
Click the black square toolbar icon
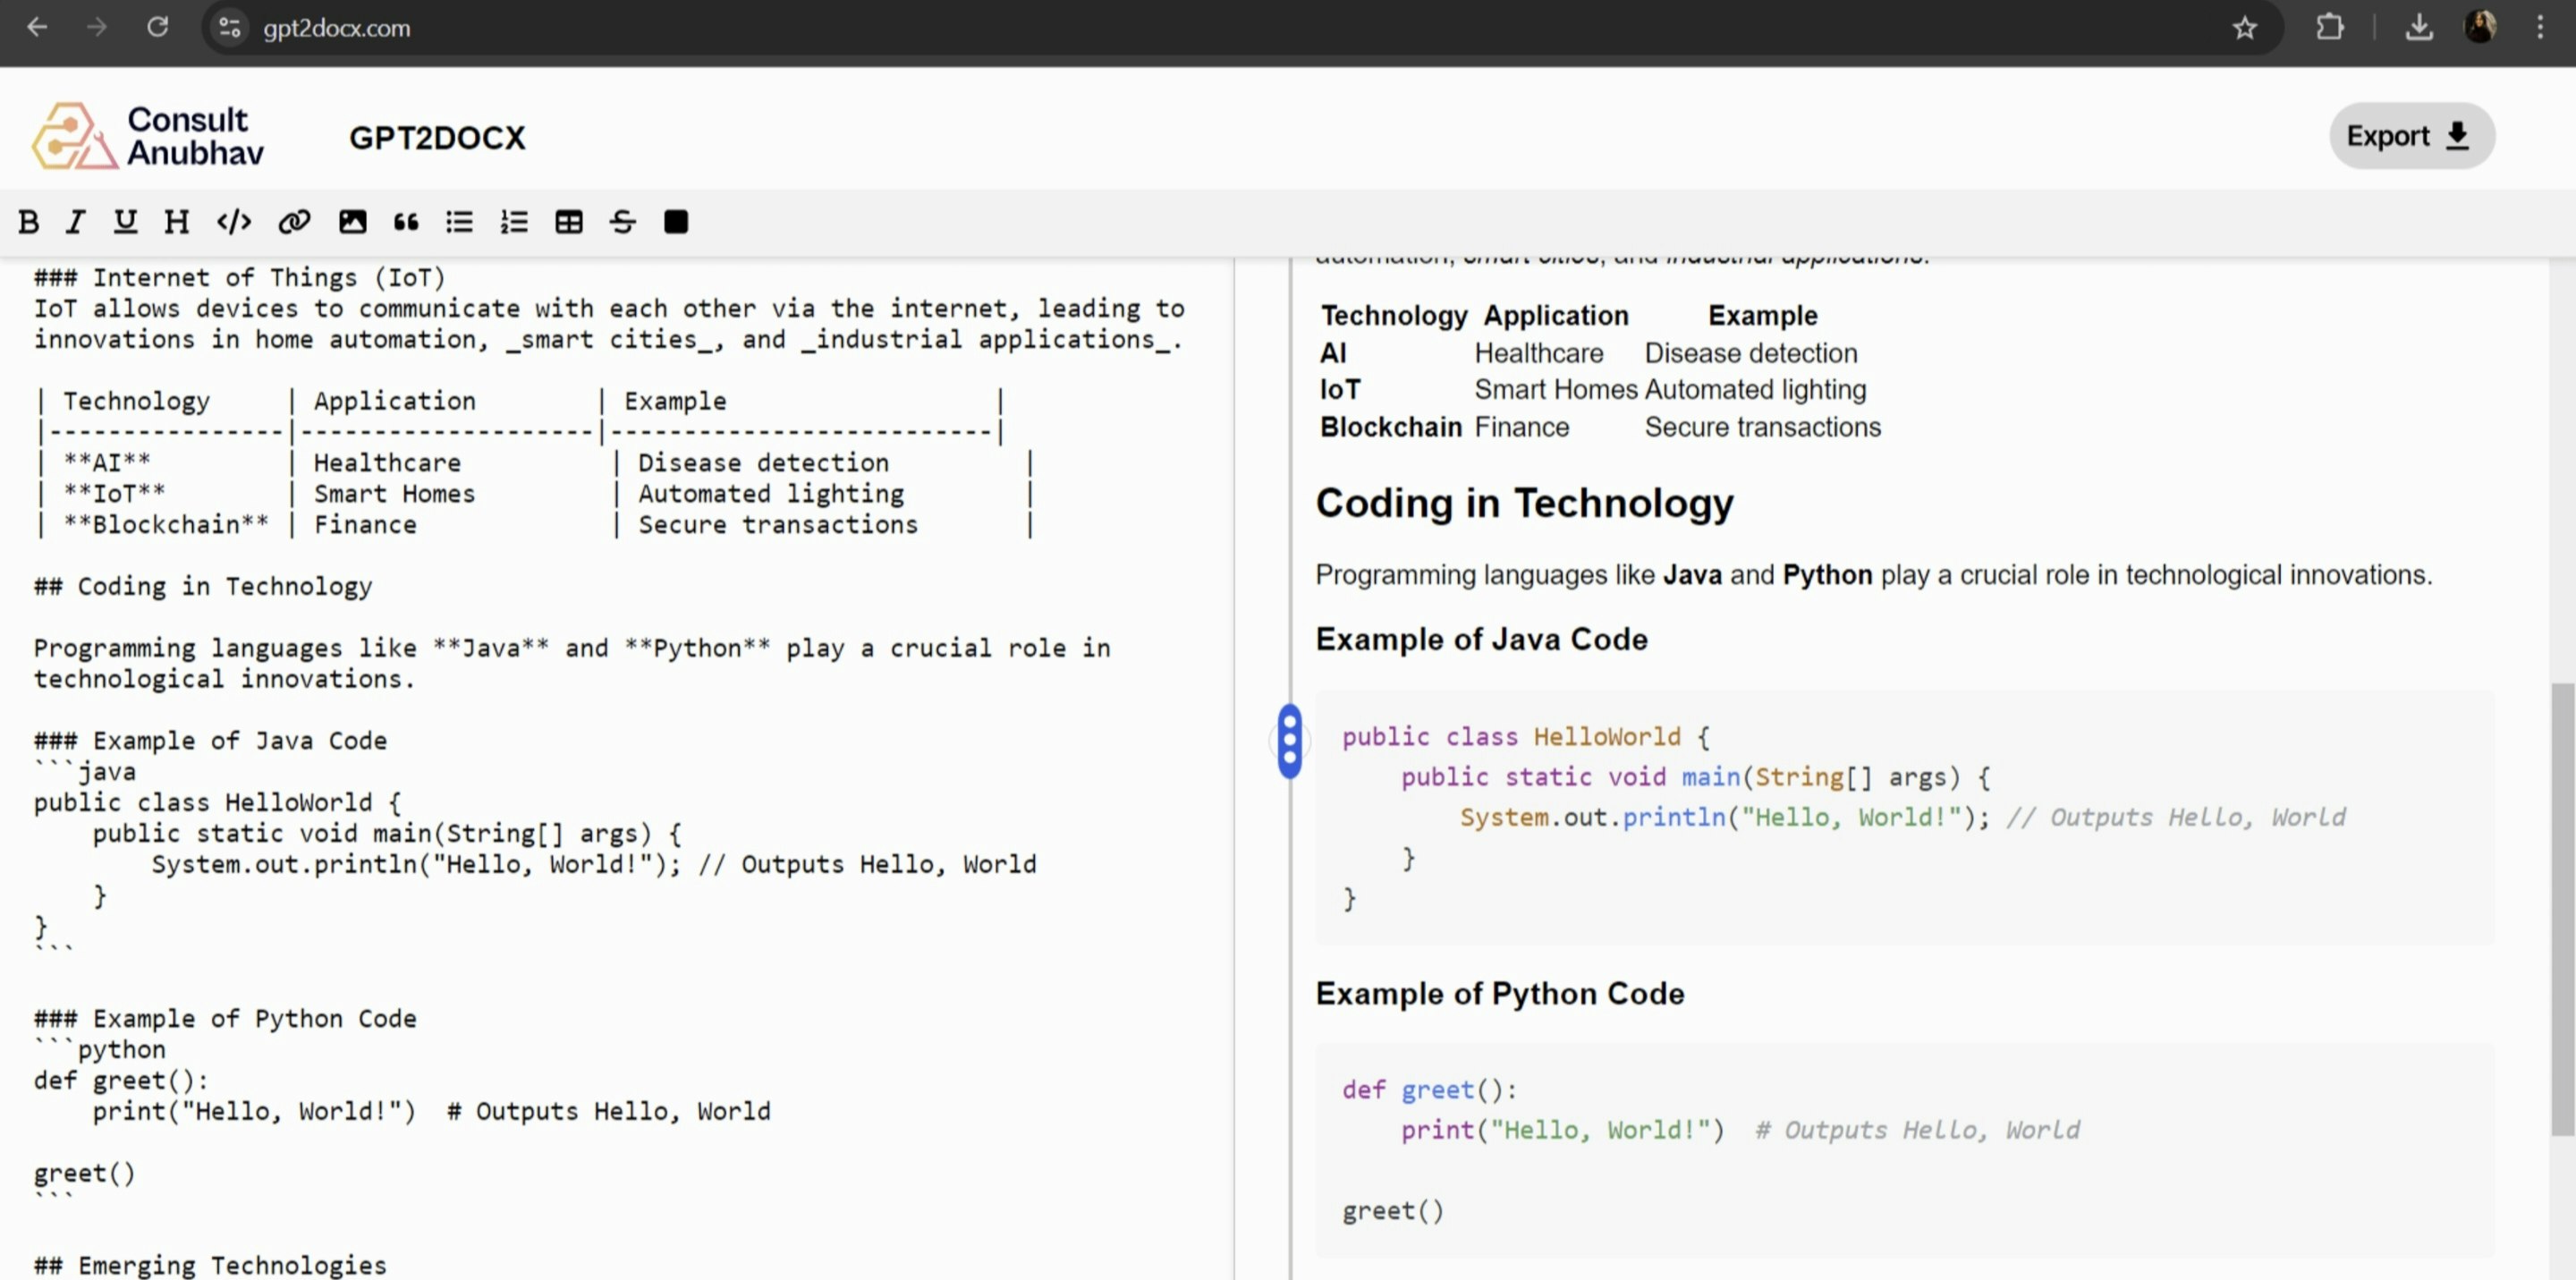[x=676, y=222]
